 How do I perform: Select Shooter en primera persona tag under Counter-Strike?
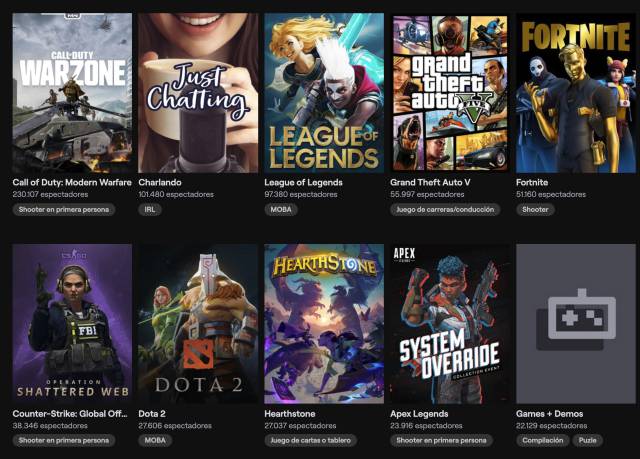coord(64,440)
